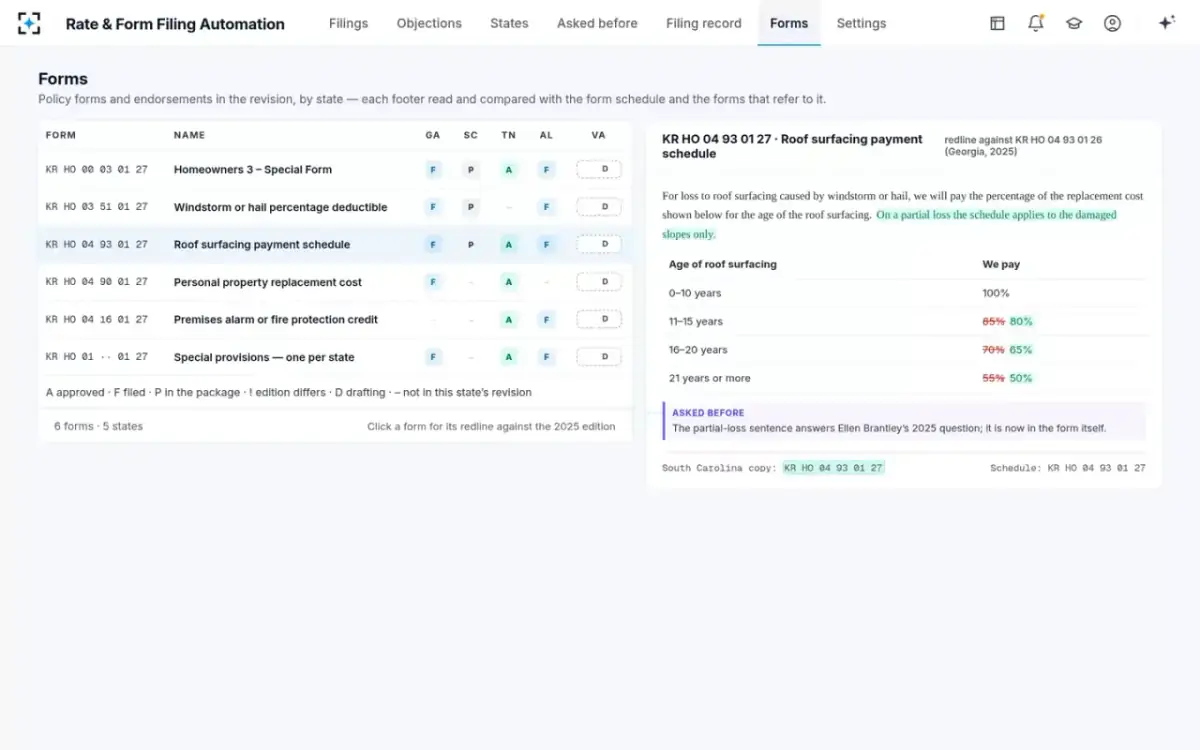Screen dimensions: 1200x750
Task: Click the VA drafting badge for Special provisions
Action: pyautogui.click(x=599, y=357)
